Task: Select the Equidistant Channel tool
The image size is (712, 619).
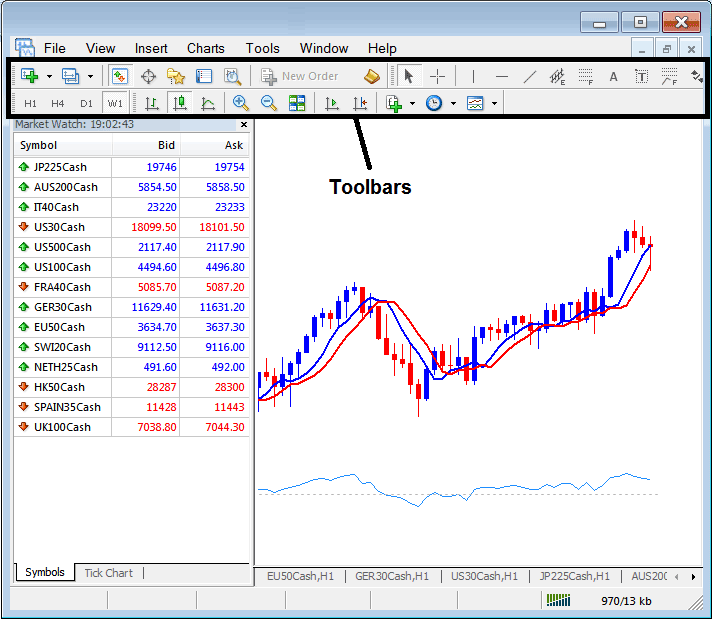Action: [x=557, y=76]
